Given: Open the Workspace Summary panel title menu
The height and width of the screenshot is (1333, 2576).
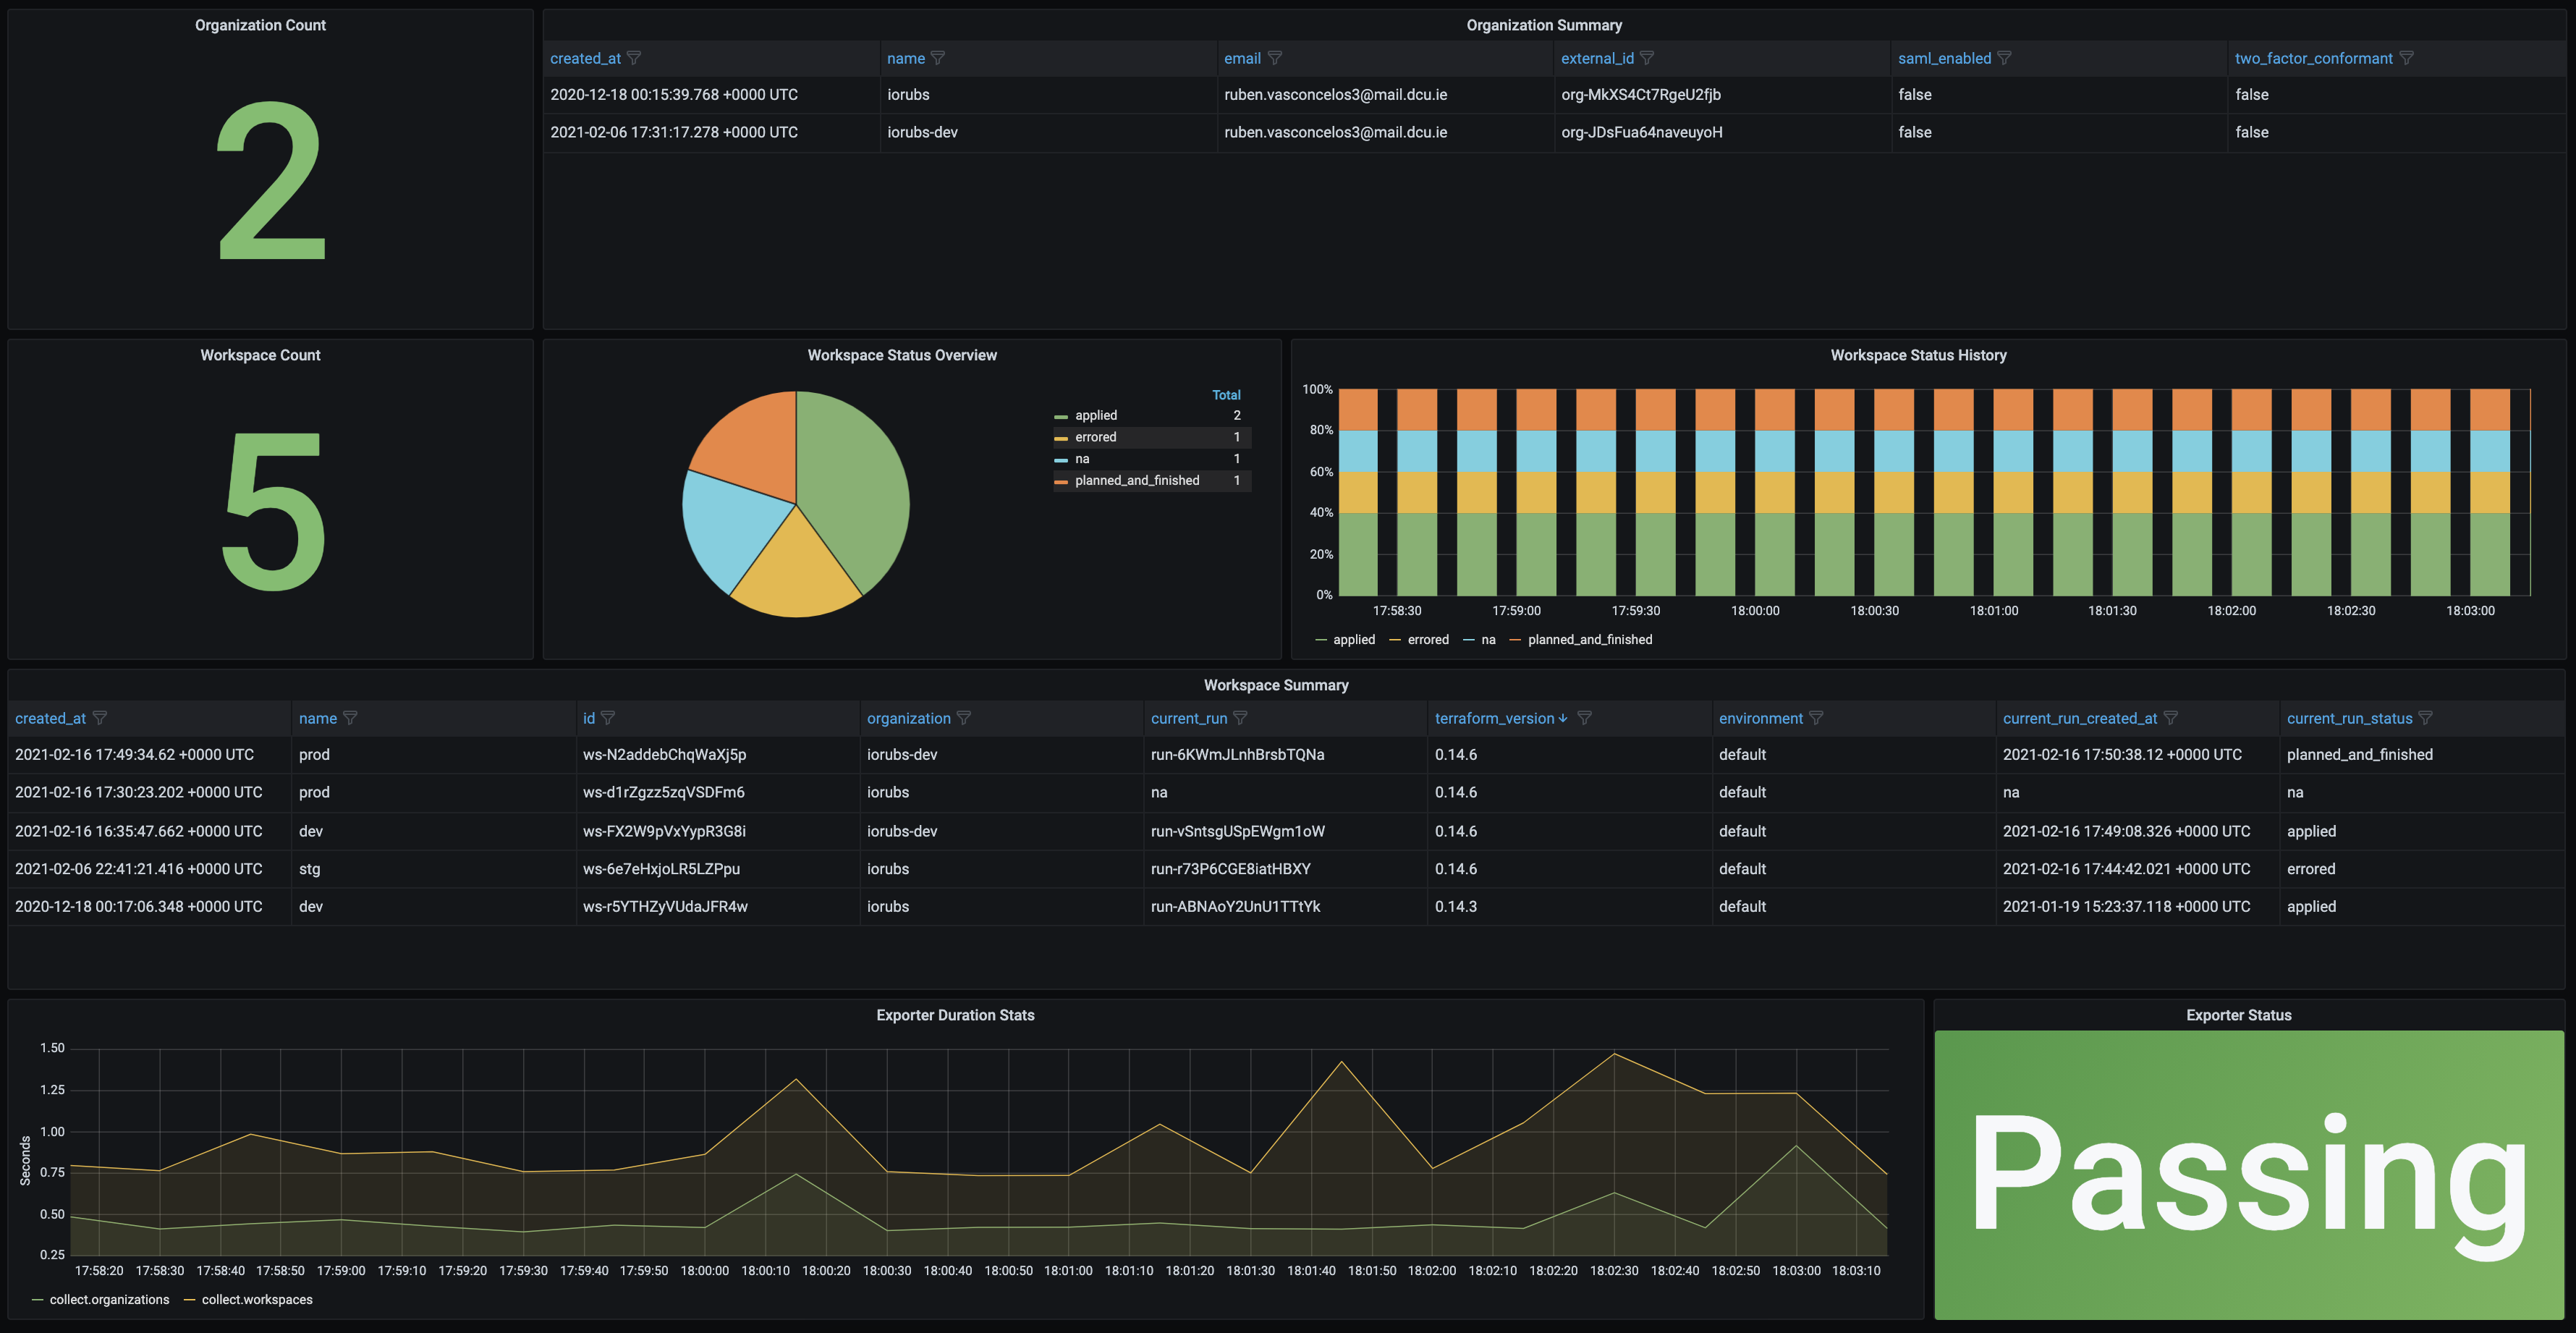Looking at the screenshot, I should pos(1276,685).
